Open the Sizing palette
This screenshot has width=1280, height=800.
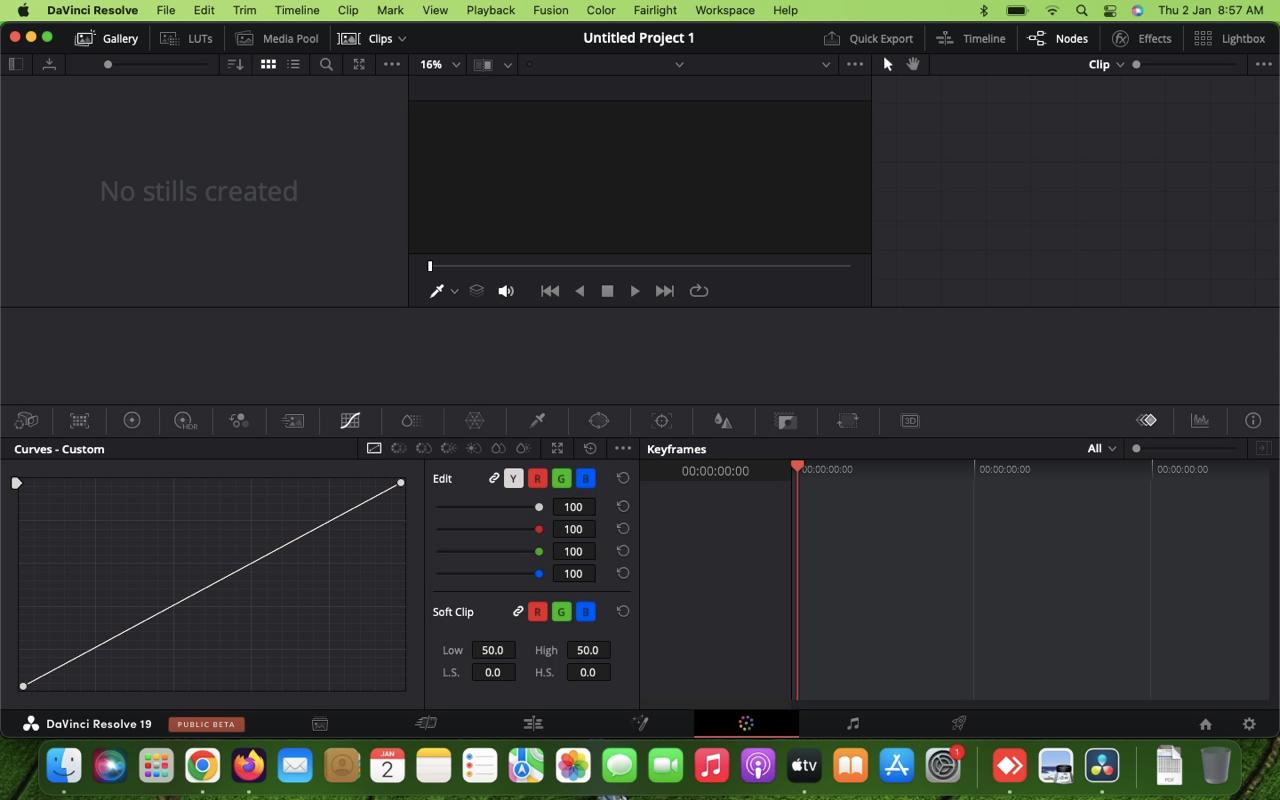[x=848, y=421]
